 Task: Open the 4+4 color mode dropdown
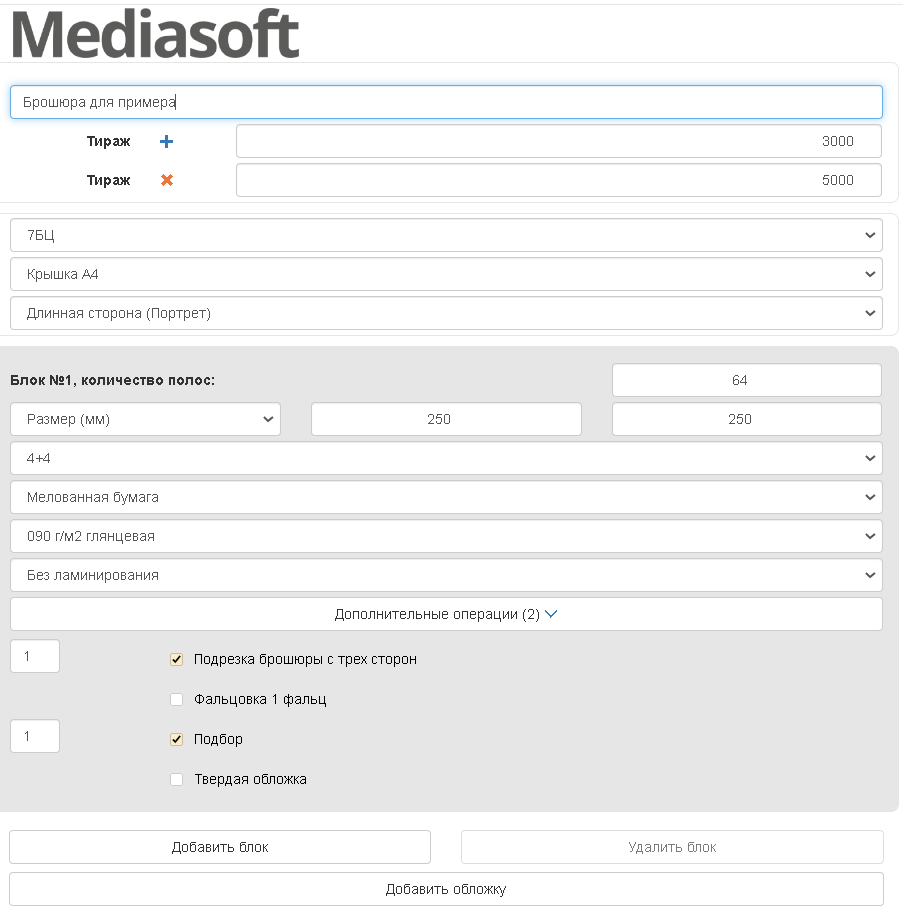click(x=447, y=458)
